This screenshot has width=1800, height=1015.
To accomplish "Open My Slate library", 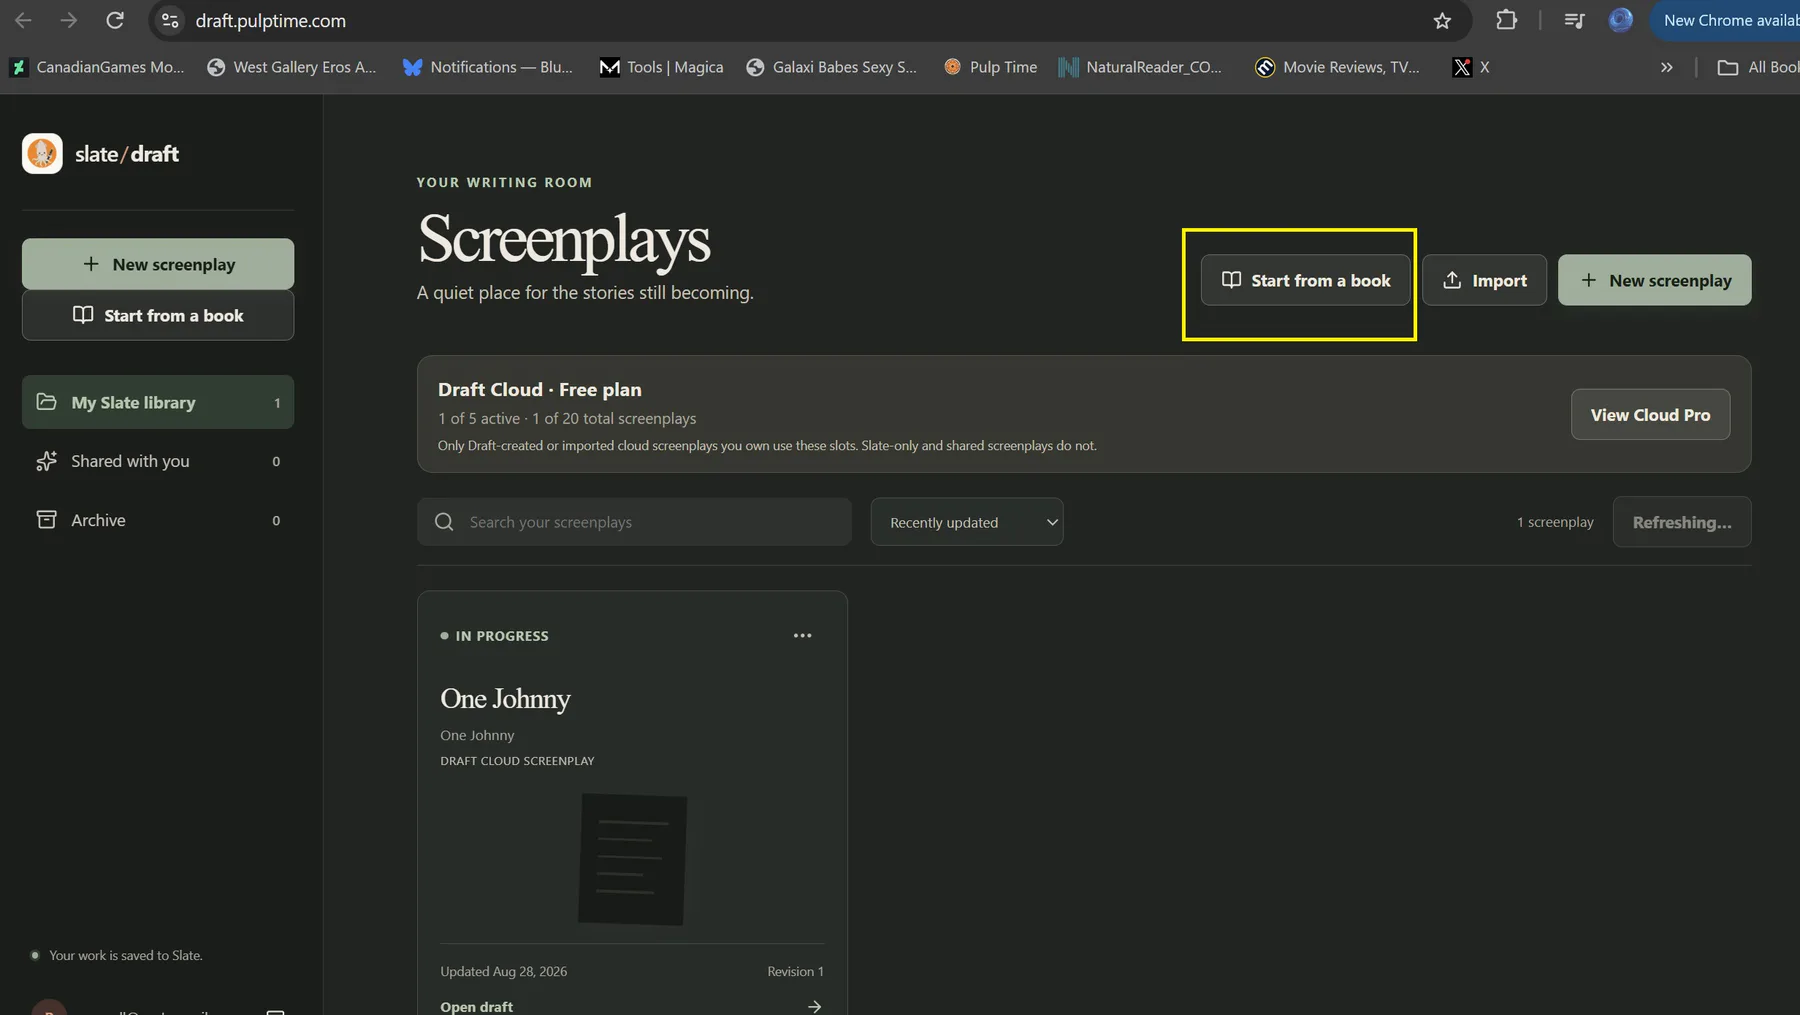I will [x=158, y=402].
